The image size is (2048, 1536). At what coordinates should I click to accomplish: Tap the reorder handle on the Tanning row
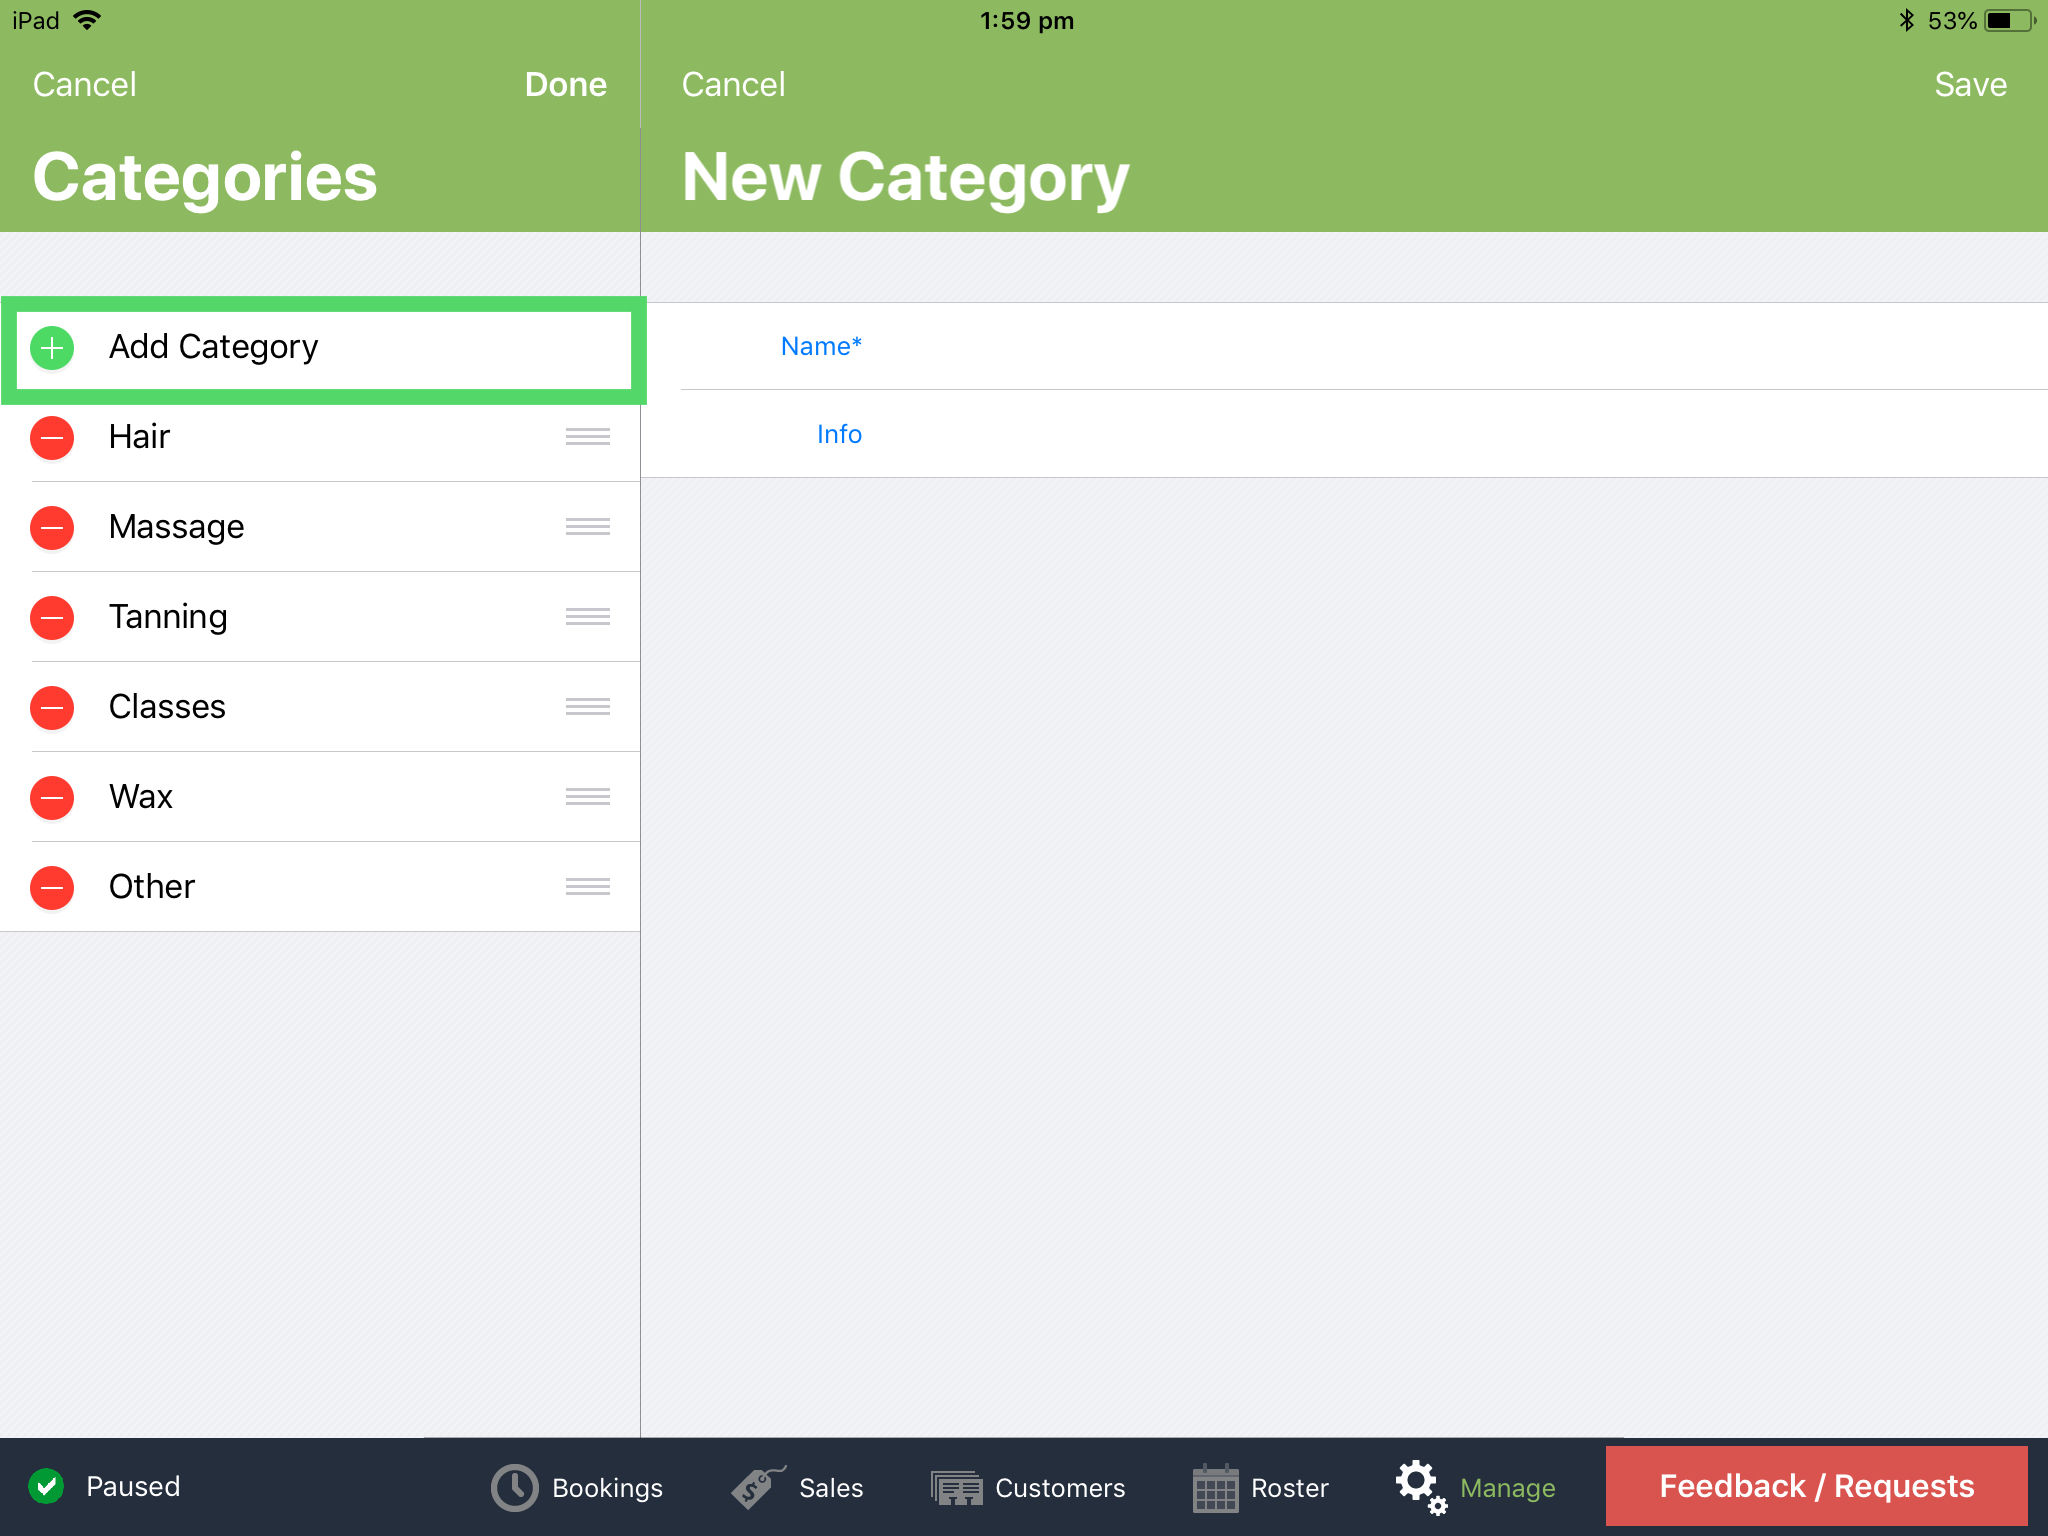[x=588, y=617]
